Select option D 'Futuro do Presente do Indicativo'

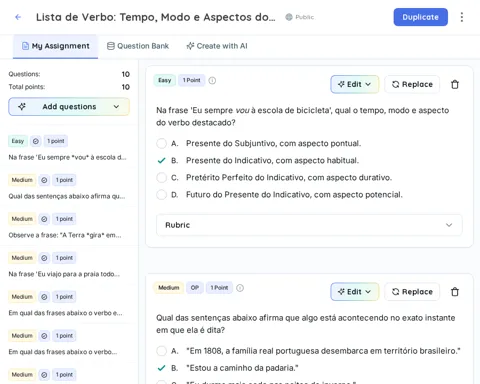(x=162, y=194)
